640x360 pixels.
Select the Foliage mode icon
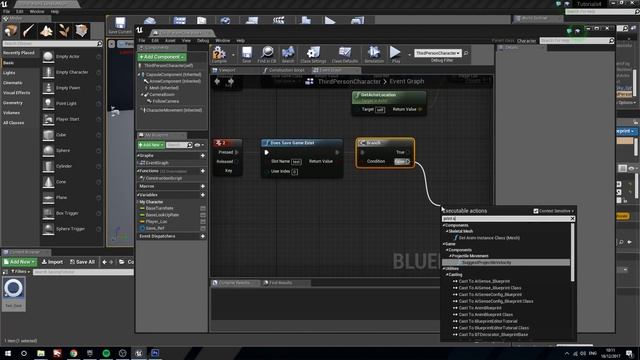[x=64, y=31]
